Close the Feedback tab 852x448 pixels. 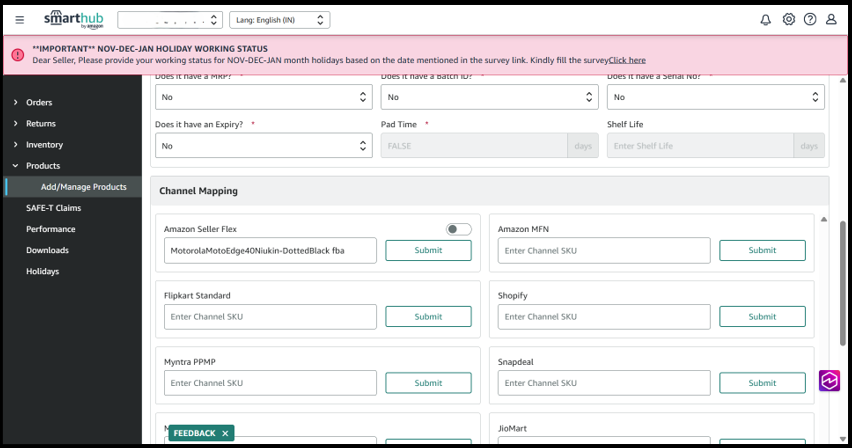point(226,433)
